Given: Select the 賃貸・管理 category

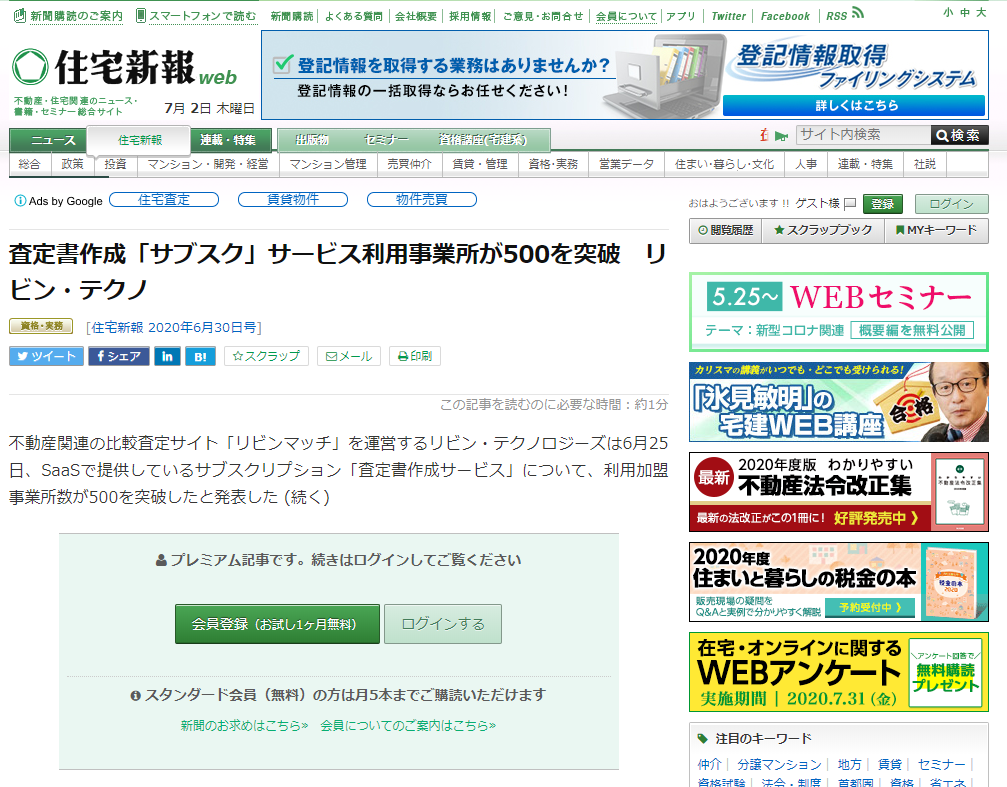Looking at the screenshot, I should 480,164.
